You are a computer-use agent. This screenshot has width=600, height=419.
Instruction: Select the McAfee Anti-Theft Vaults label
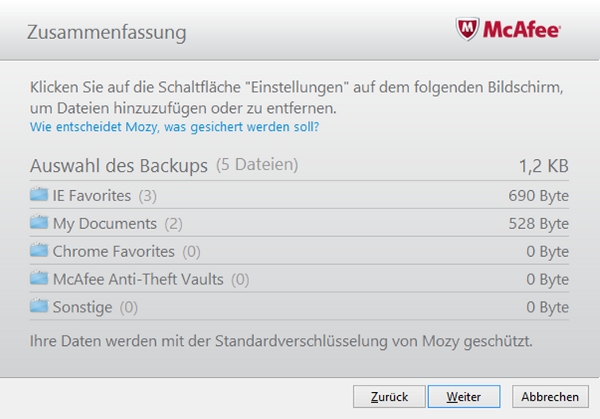click(x=138, y=279)
